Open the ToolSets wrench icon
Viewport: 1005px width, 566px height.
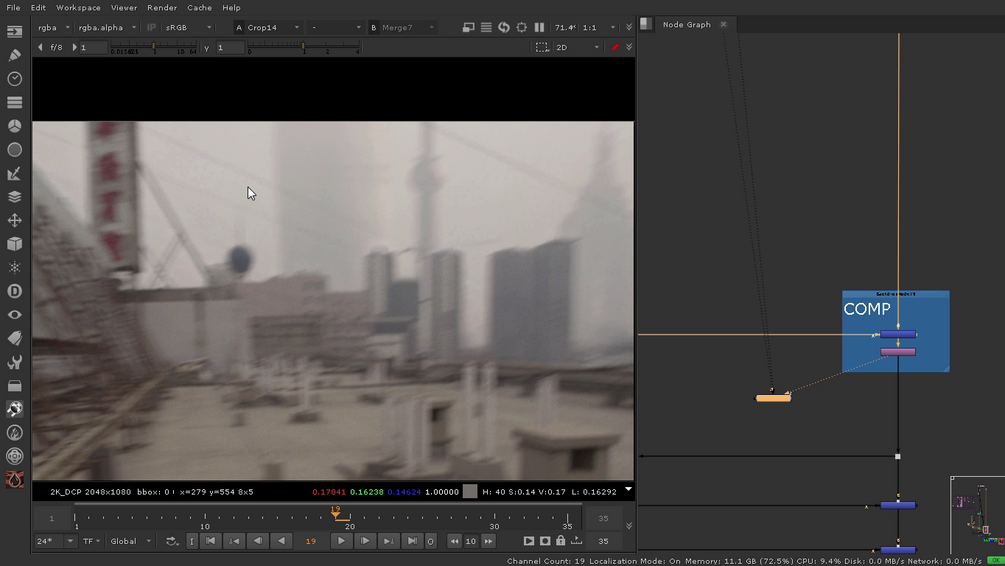click(14, 362)
